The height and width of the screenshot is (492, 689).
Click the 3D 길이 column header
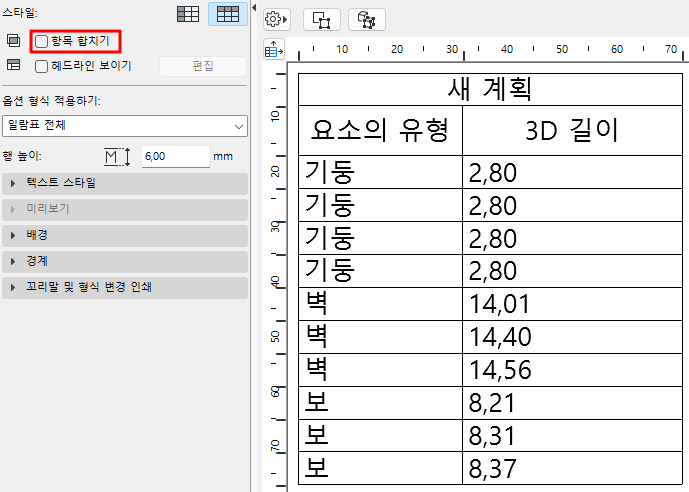pyautogui.click(x=572, y=130)
